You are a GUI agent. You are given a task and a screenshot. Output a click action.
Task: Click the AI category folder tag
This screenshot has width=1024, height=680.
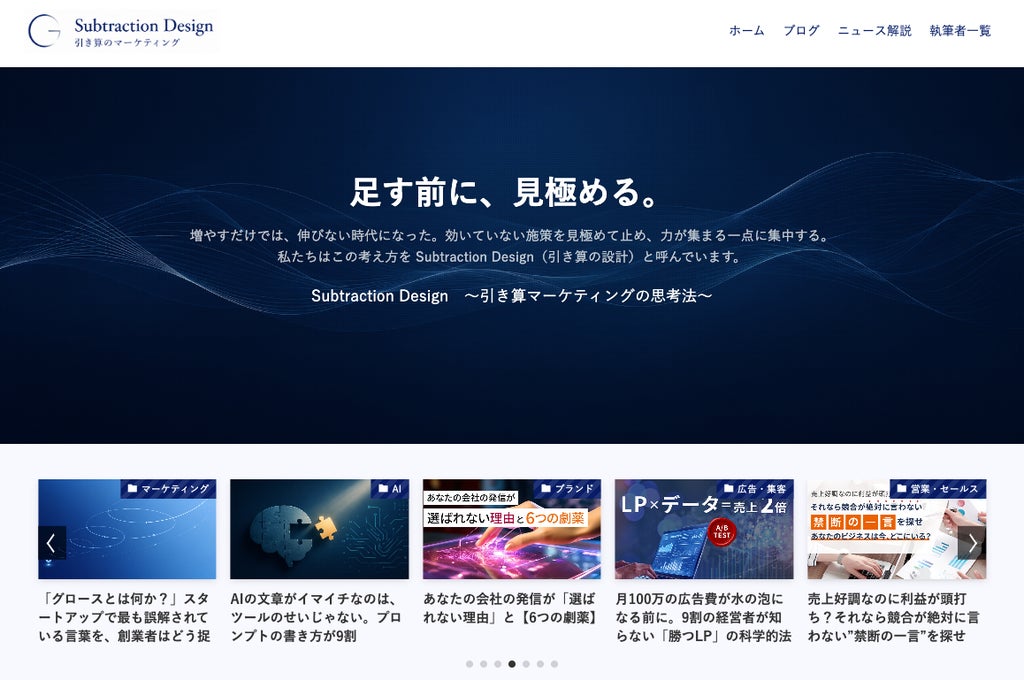391,489
